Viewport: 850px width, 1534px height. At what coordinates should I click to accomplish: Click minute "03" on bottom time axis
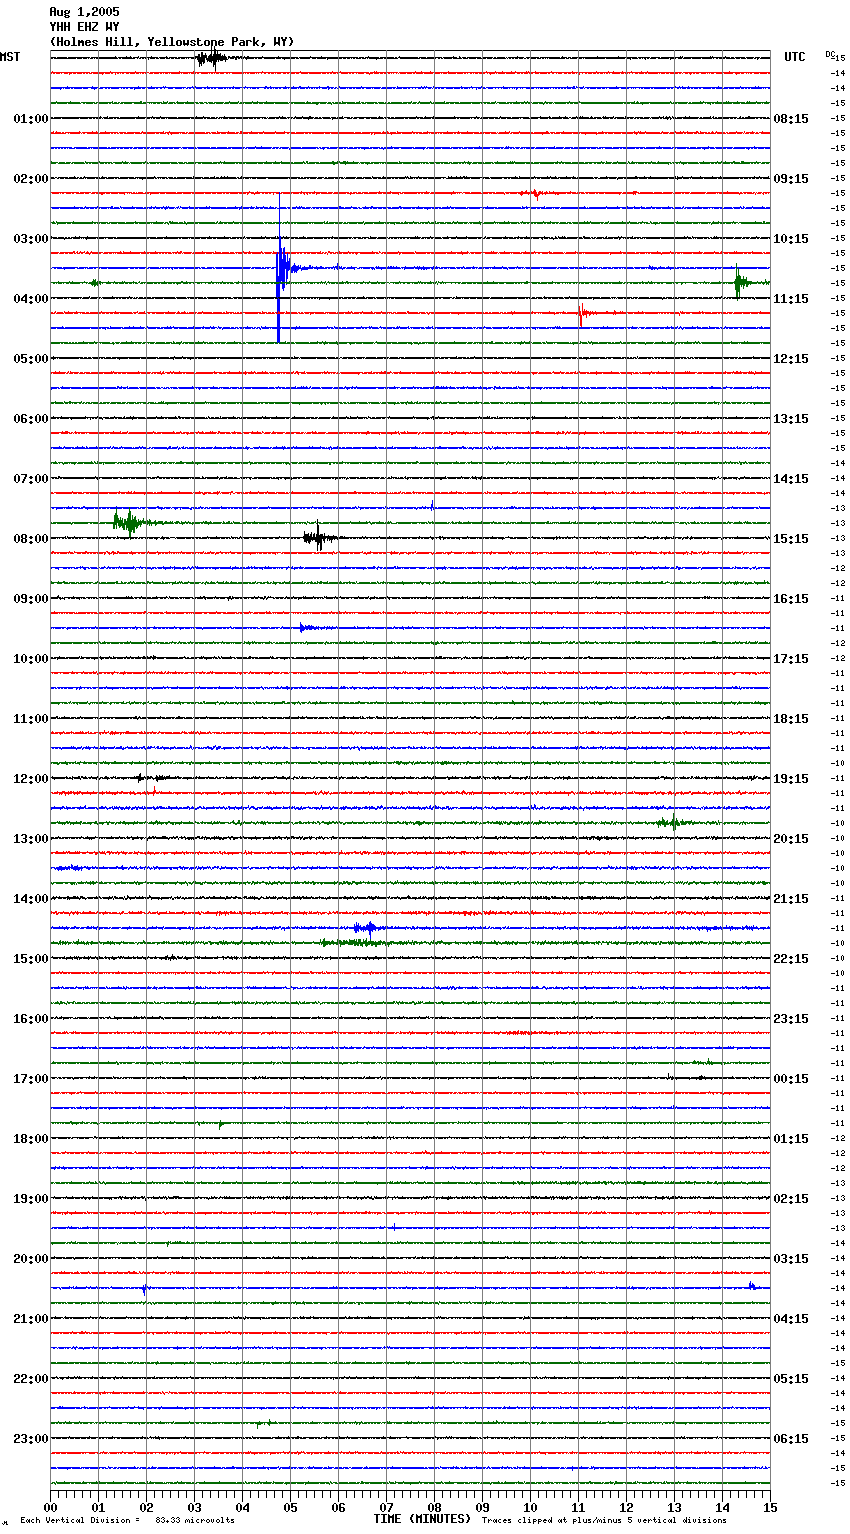pos(194,1507)
